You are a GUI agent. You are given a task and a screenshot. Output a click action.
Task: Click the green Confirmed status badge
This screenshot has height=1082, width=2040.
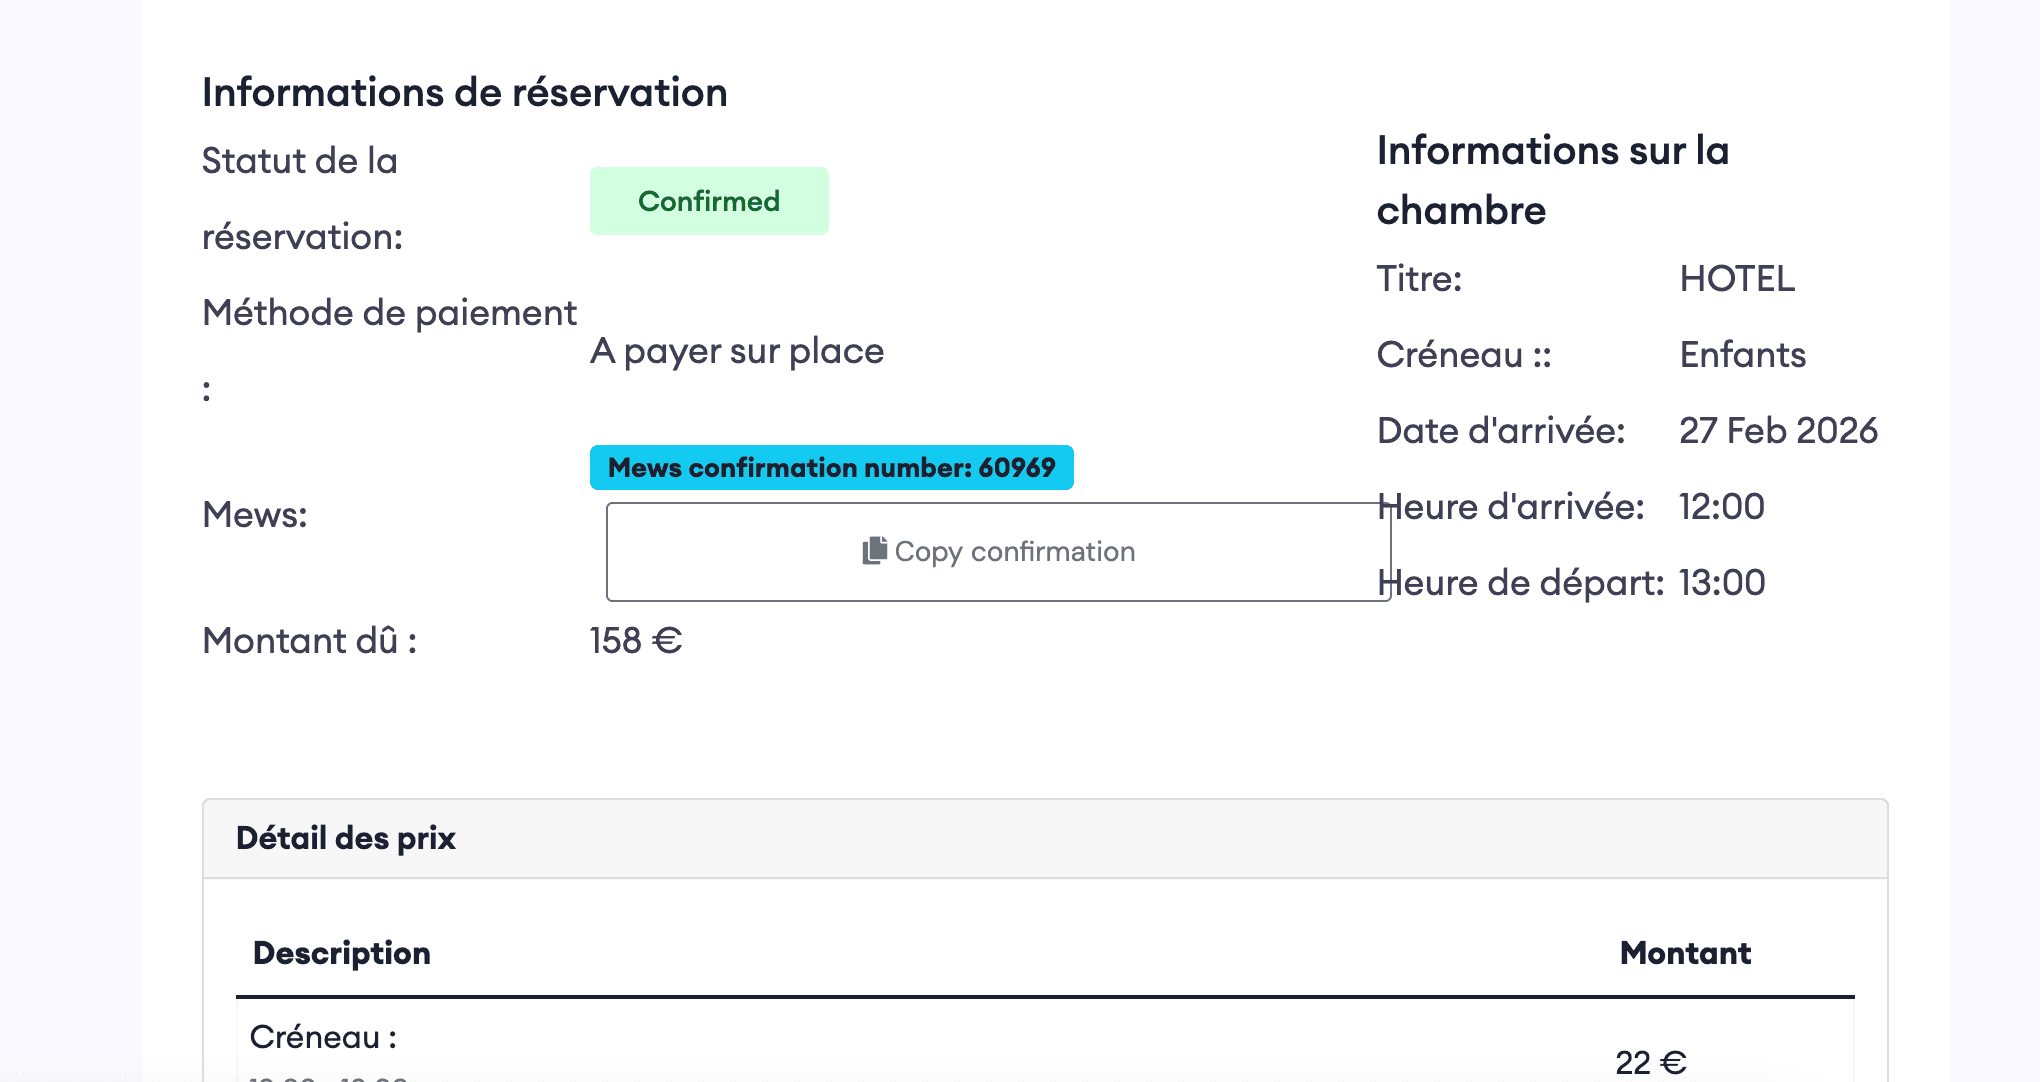click(x=708, y=201)
